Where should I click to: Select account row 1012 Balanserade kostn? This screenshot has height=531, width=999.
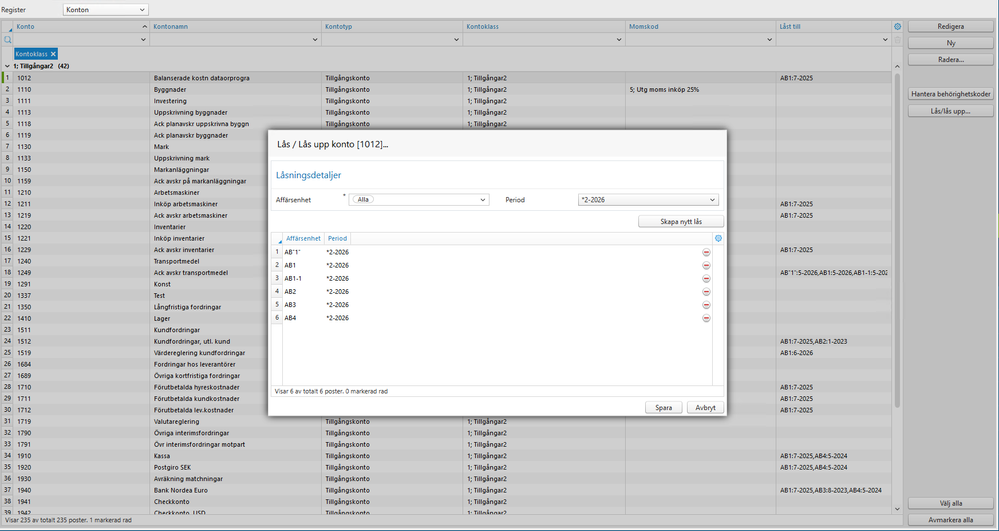pyautogui.click(x=447, y=78)
